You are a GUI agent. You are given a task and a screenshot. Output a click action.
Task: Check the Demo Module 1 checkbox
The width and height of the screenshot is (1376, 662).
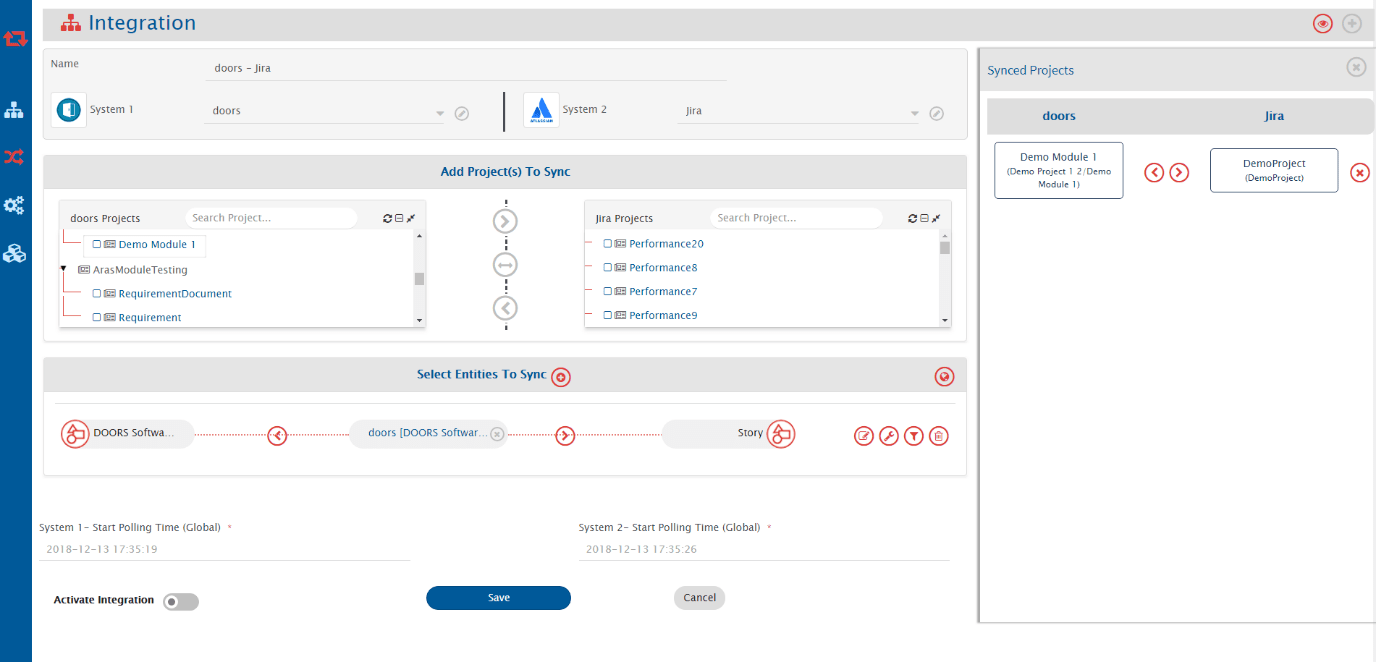[x=97, y=244]
